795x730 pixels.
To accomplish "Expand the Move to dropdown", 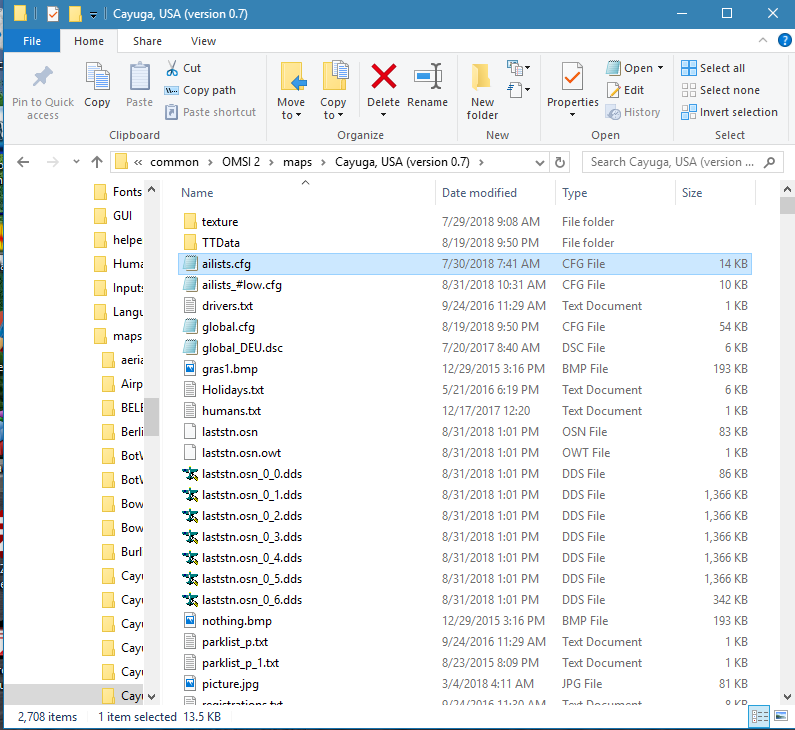I will pos(291,115).
